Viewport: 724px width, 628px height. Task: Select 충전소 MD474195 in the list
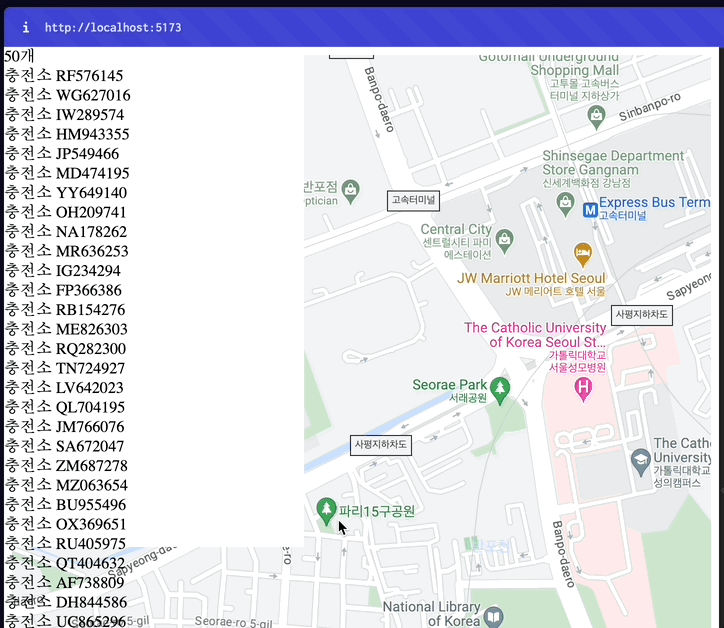[67, 173]
